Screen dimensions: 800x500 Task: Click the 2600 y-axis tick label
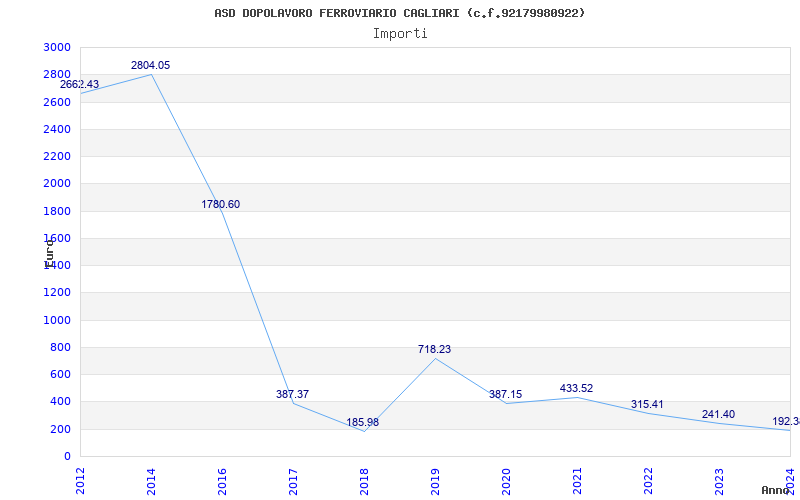tap(57, 102)
